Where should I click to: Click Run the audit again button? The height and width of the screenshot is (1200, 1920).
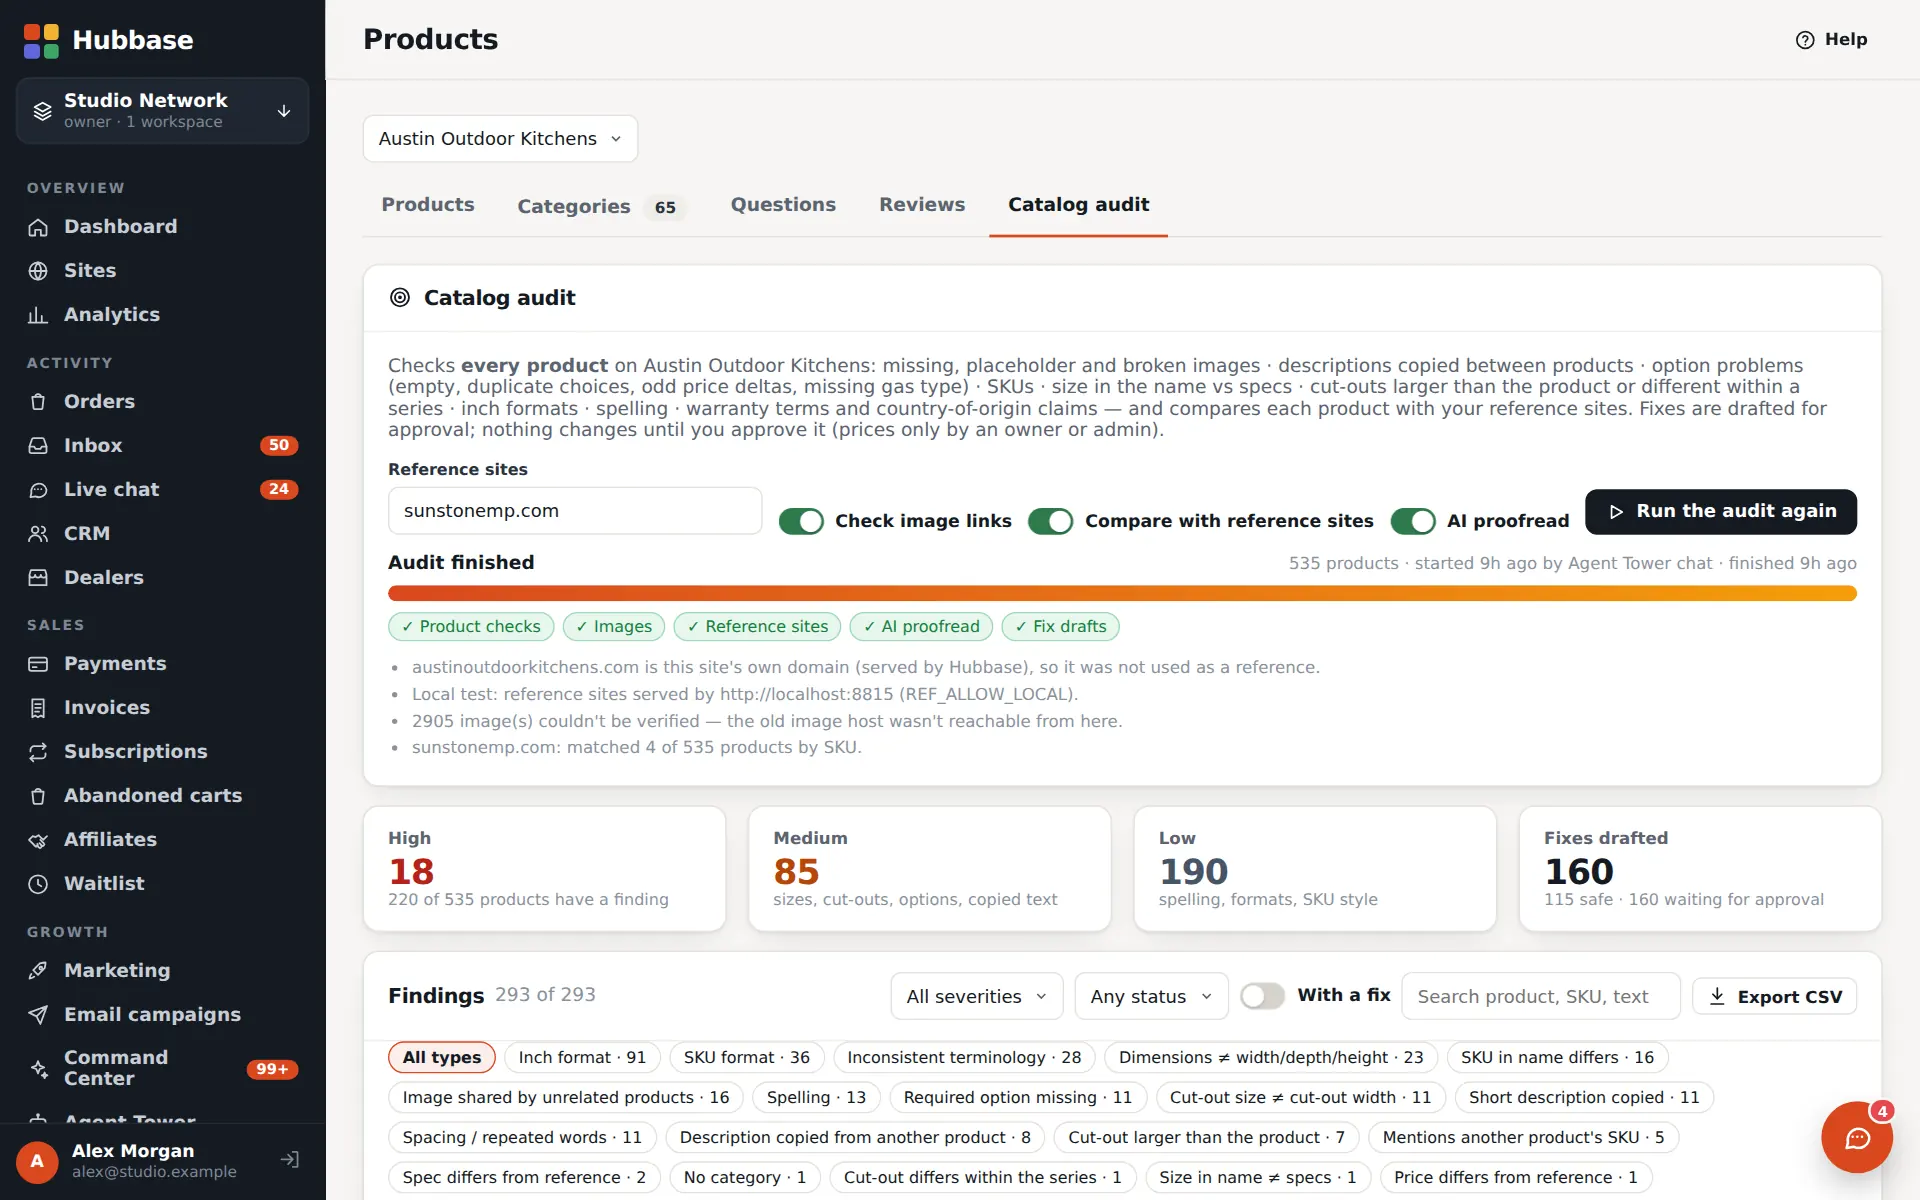(1721, 512)
